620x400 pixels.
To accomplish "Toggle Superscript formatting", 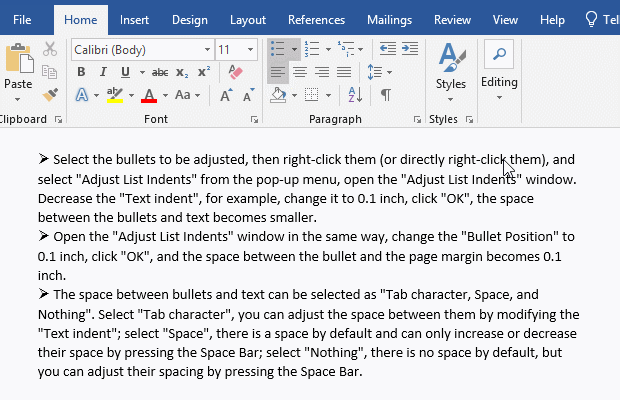I will point(204,72).
